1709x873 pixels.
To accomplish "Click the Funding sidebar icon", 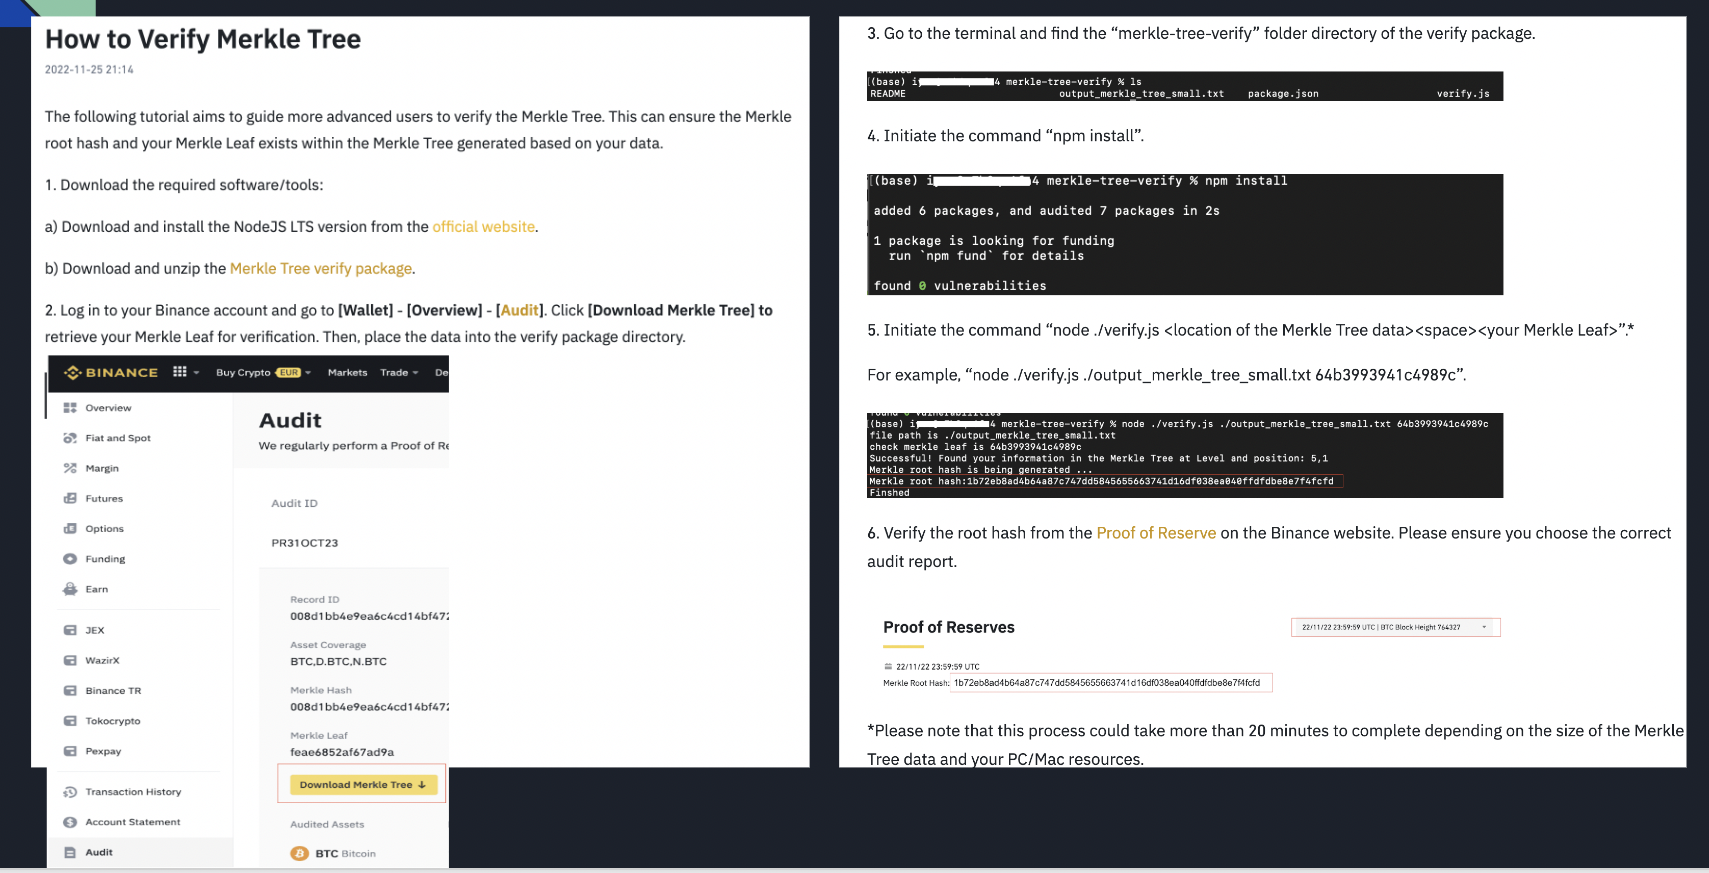I will click(70, 559).
